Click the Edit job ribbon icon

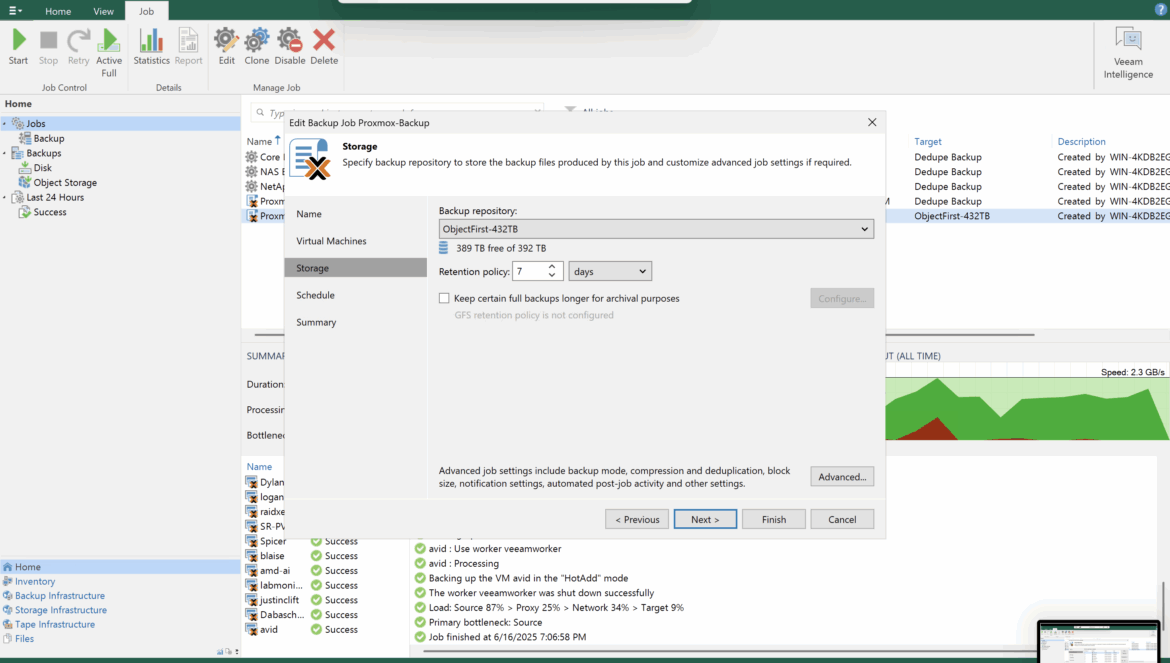point(226,47)
